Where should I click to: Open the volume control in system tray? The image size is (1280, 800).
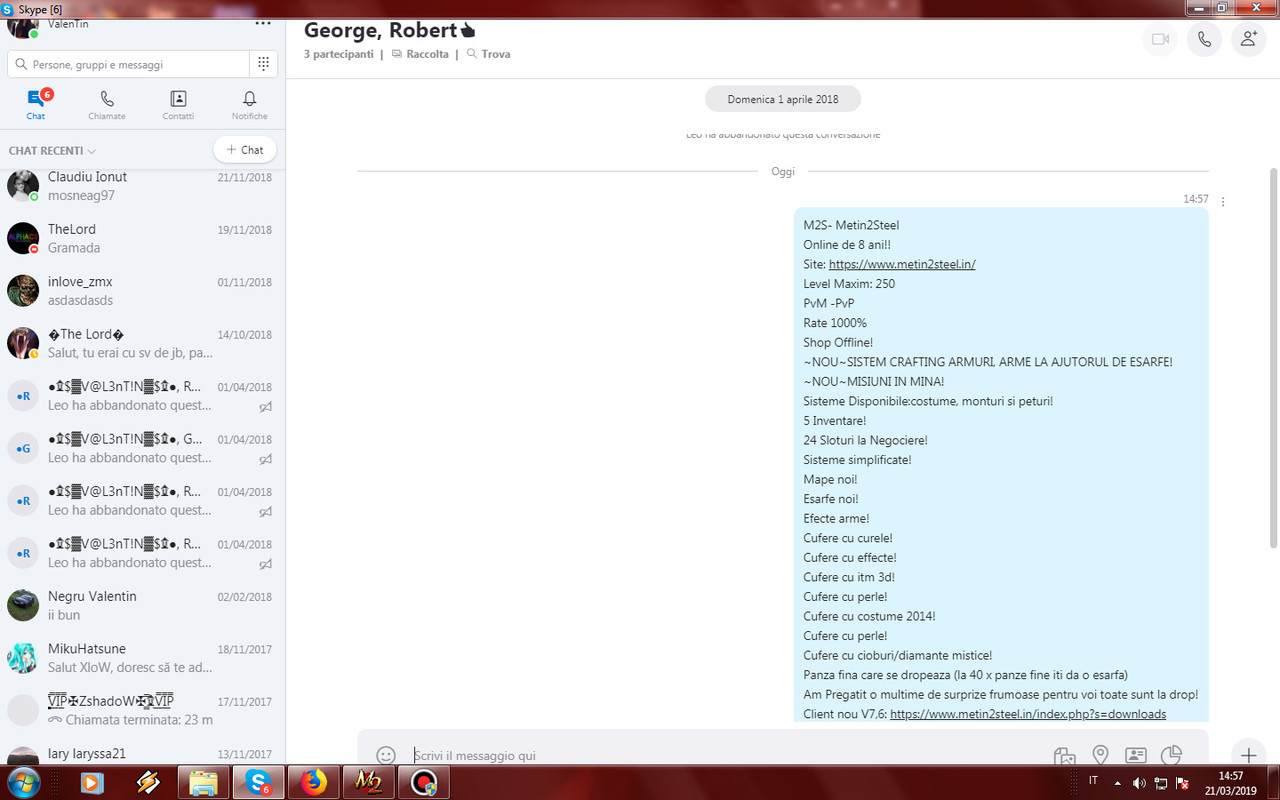(x=1139, y=782)
